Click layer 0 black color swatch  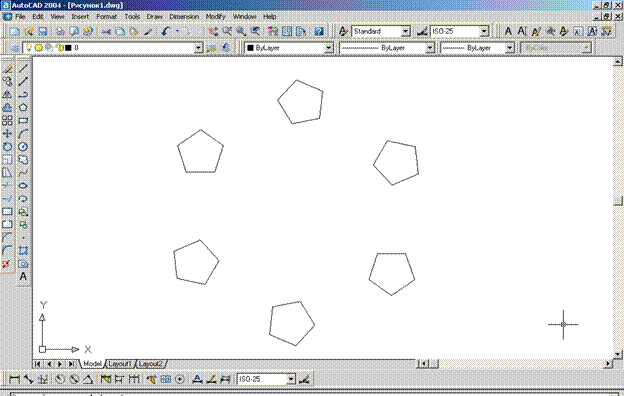coord(68,48)
